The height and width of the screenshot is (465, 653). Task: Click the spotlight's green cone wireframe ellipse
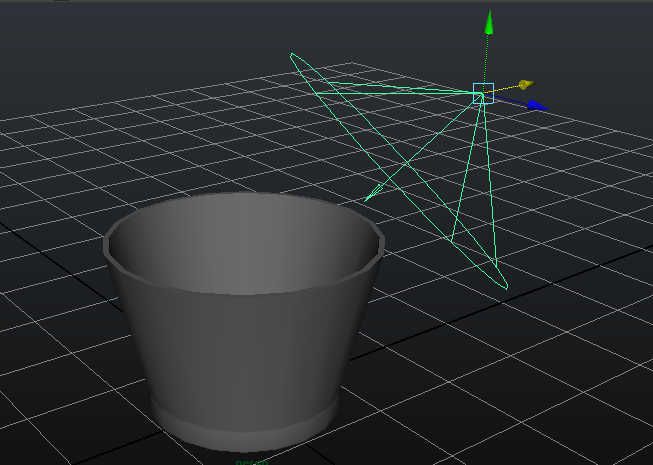click(x=398, y=170)
